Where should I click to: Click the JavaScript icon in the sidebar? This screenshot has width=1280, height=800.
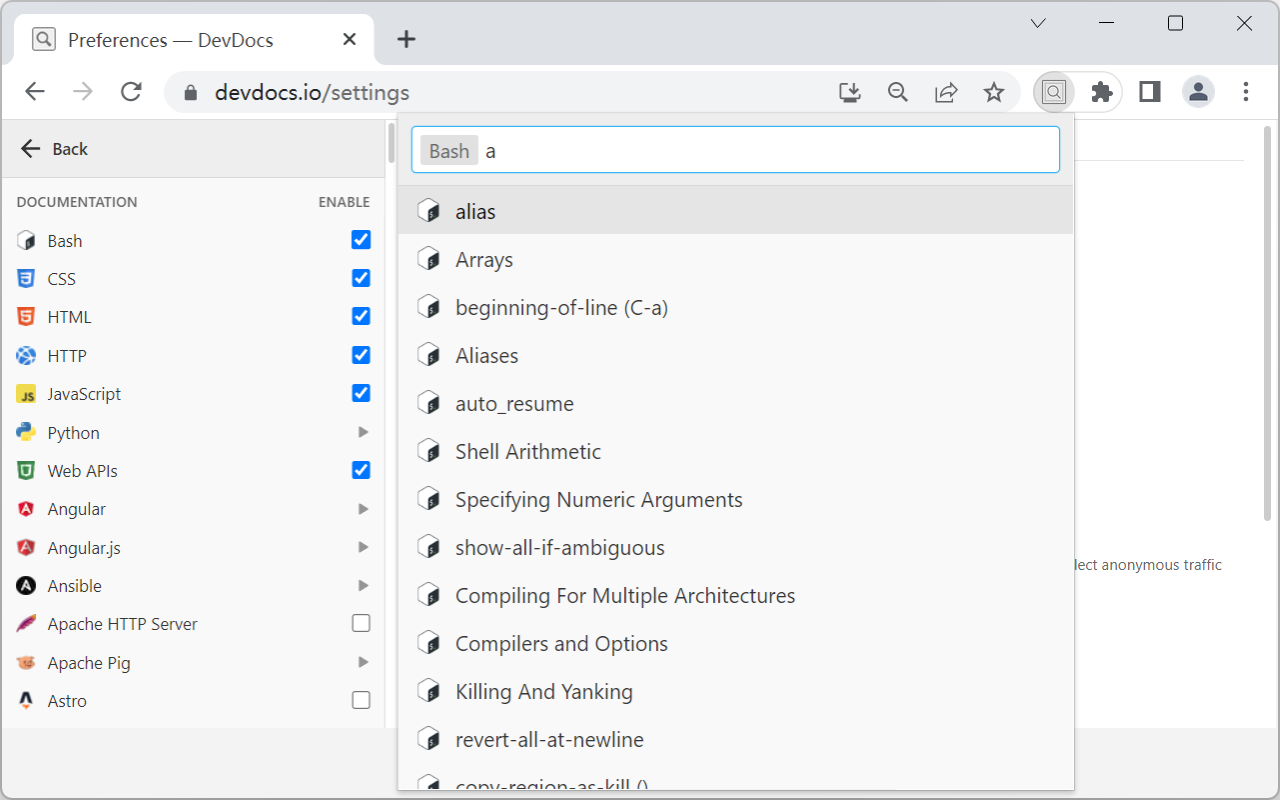coord(25,393)
